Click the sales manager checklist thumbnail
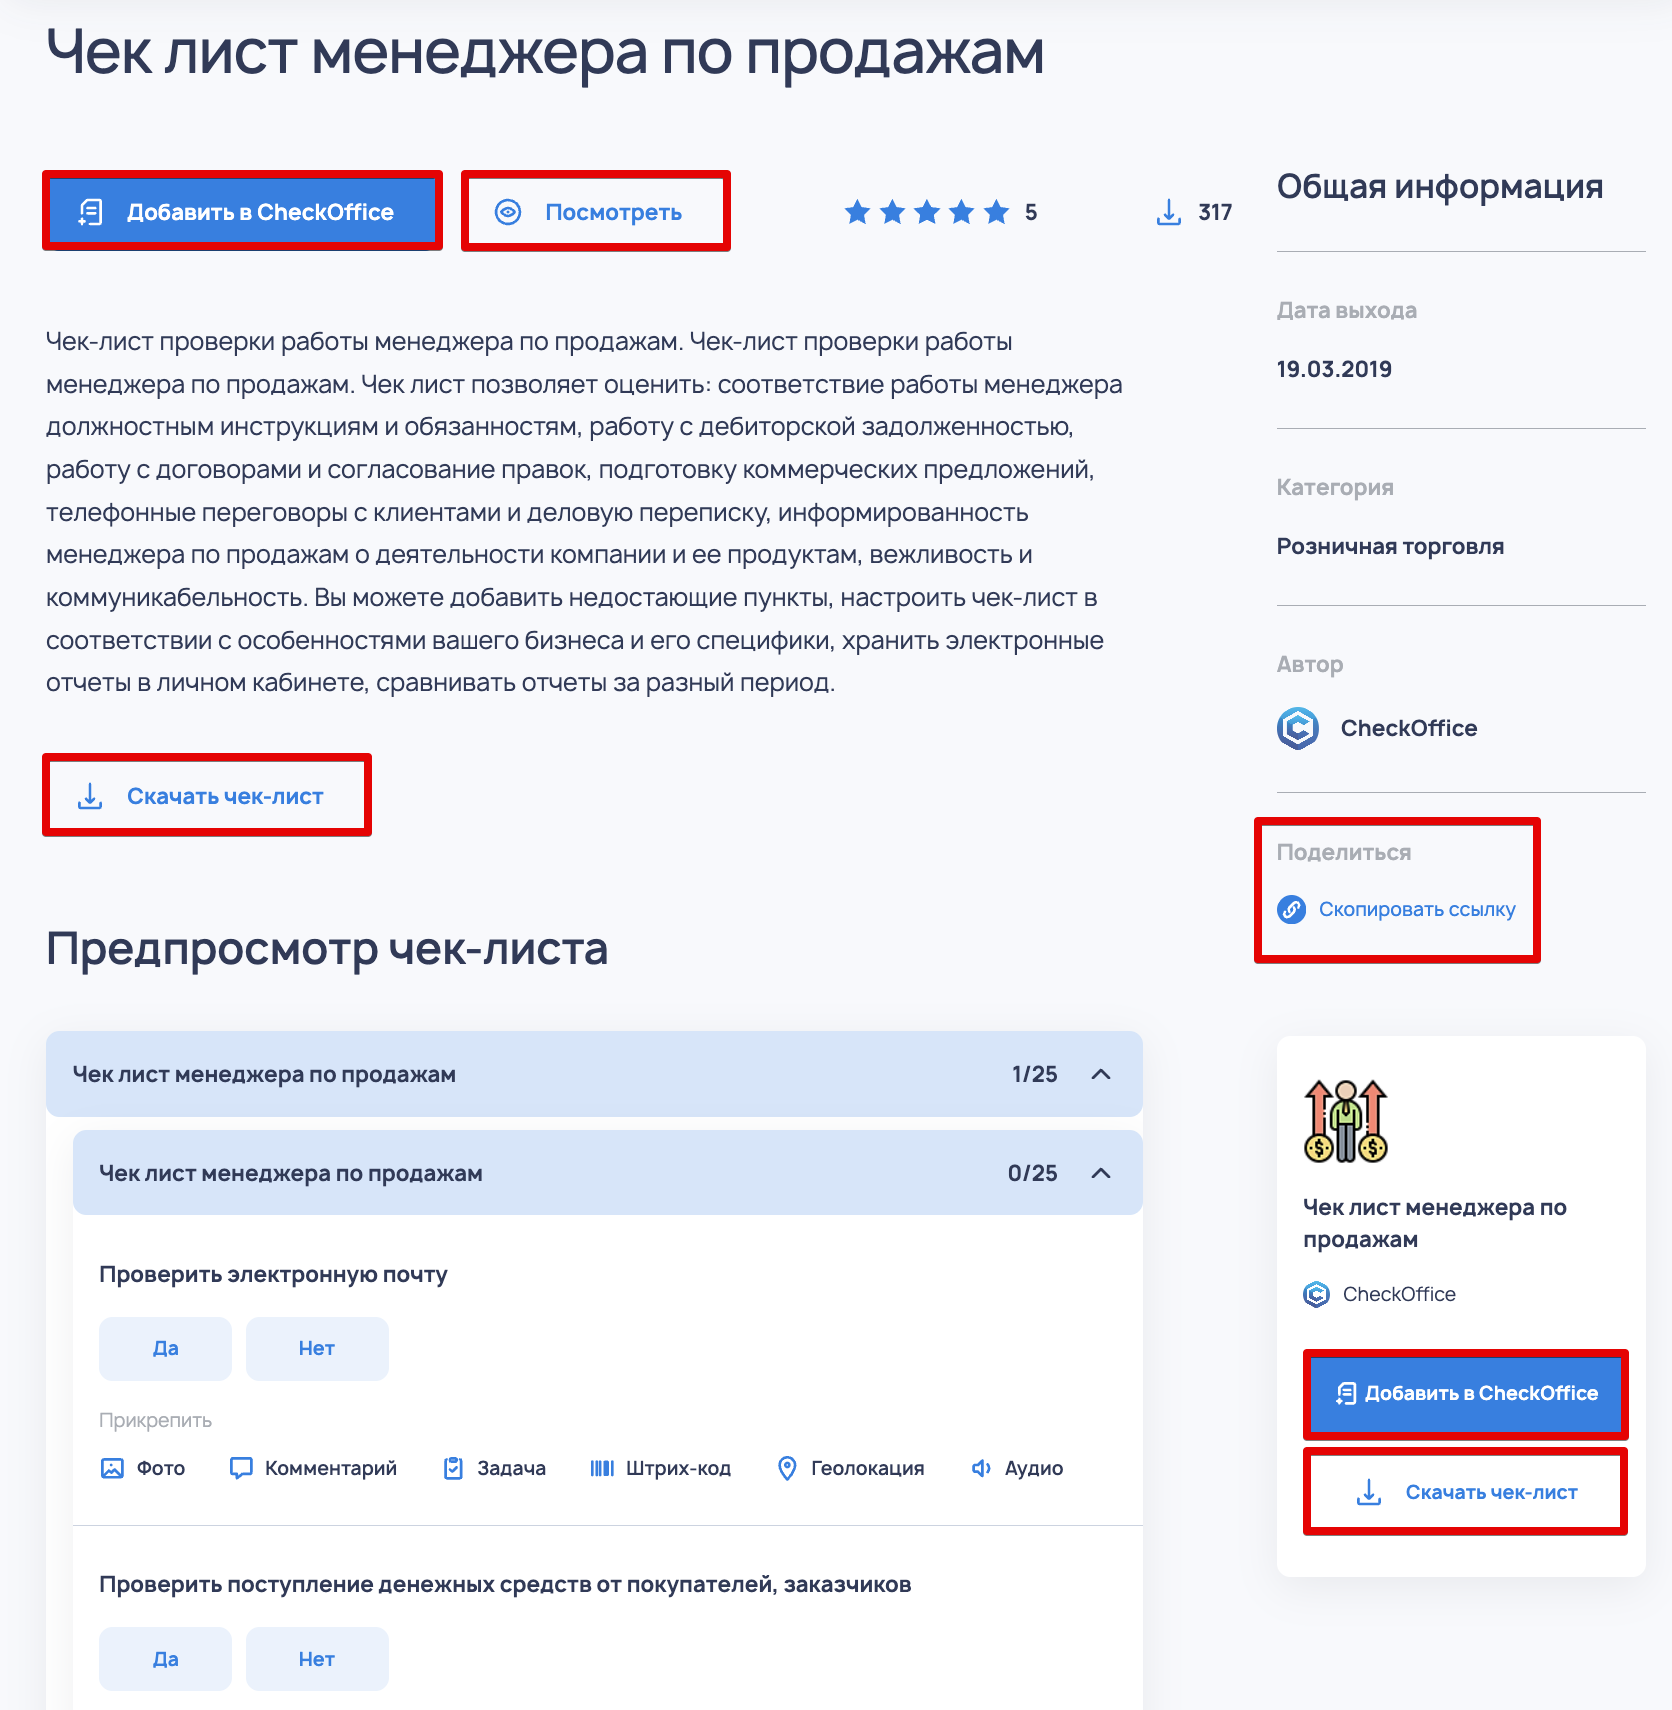The width and height of the screenshot is (1672, 1710). click(1346, 1121)
